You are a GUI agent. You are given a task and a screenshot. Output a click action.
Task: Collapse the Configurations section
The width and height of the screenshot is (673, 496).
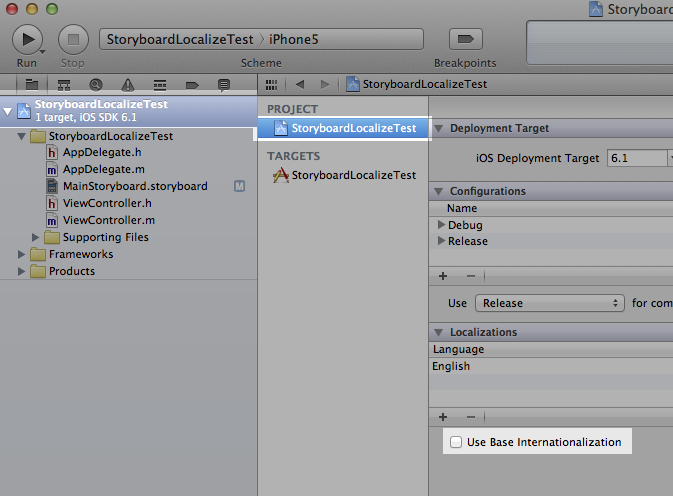pos(439,191)
